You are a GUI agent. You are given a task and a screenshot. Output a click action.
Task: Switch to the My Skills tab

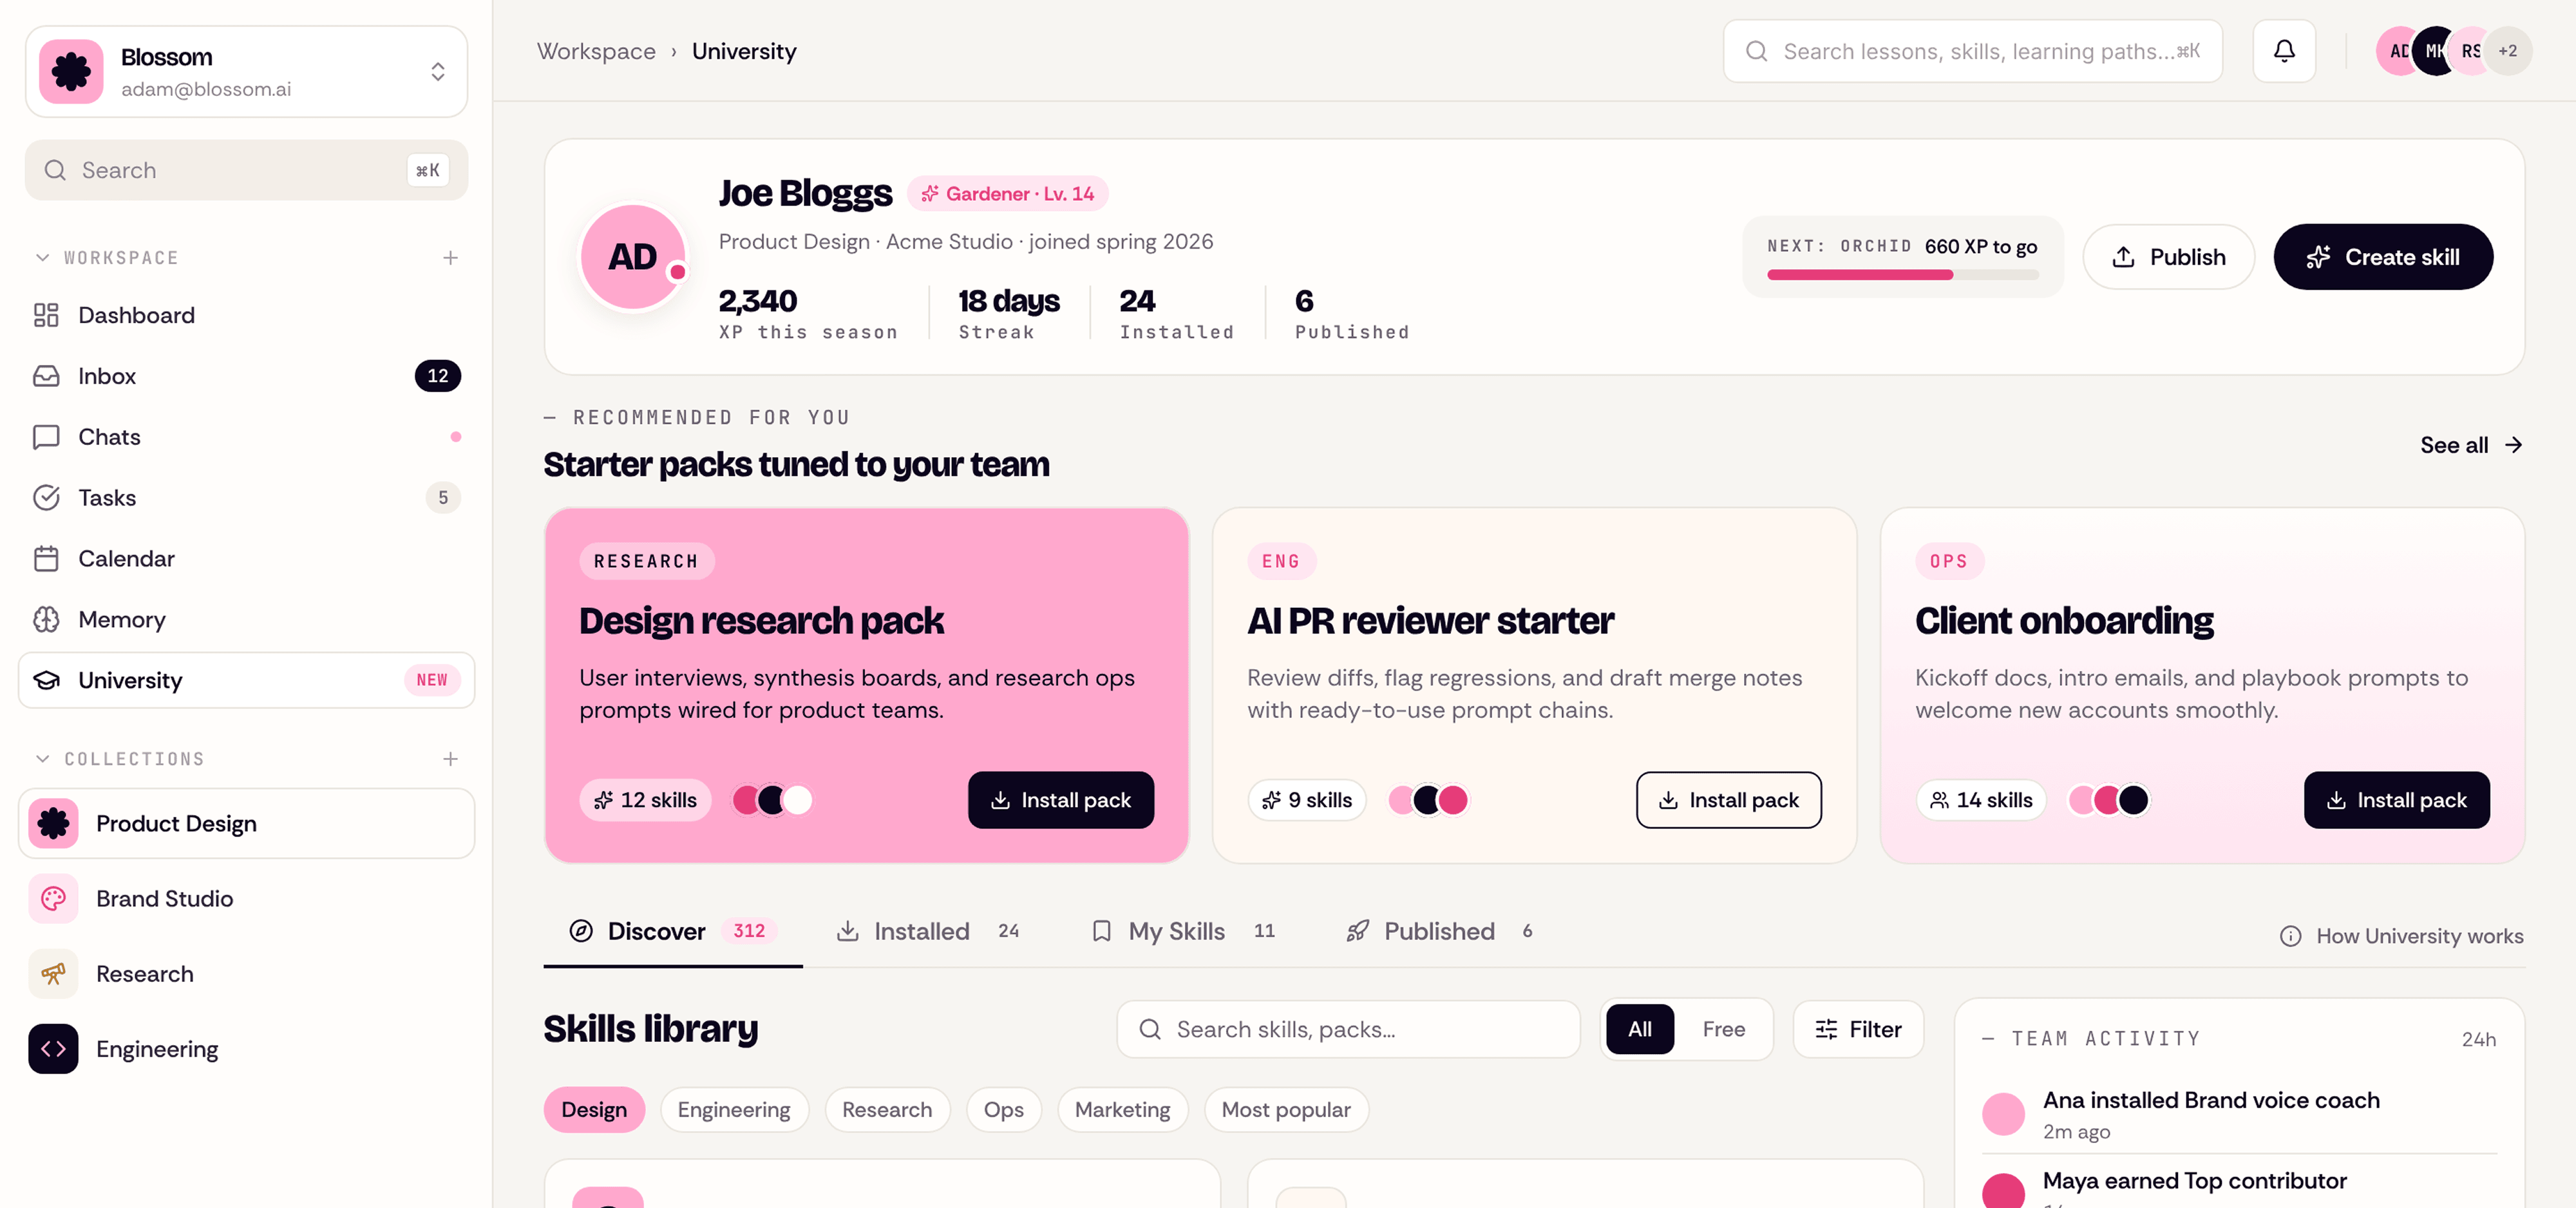tap(1183, 932)
